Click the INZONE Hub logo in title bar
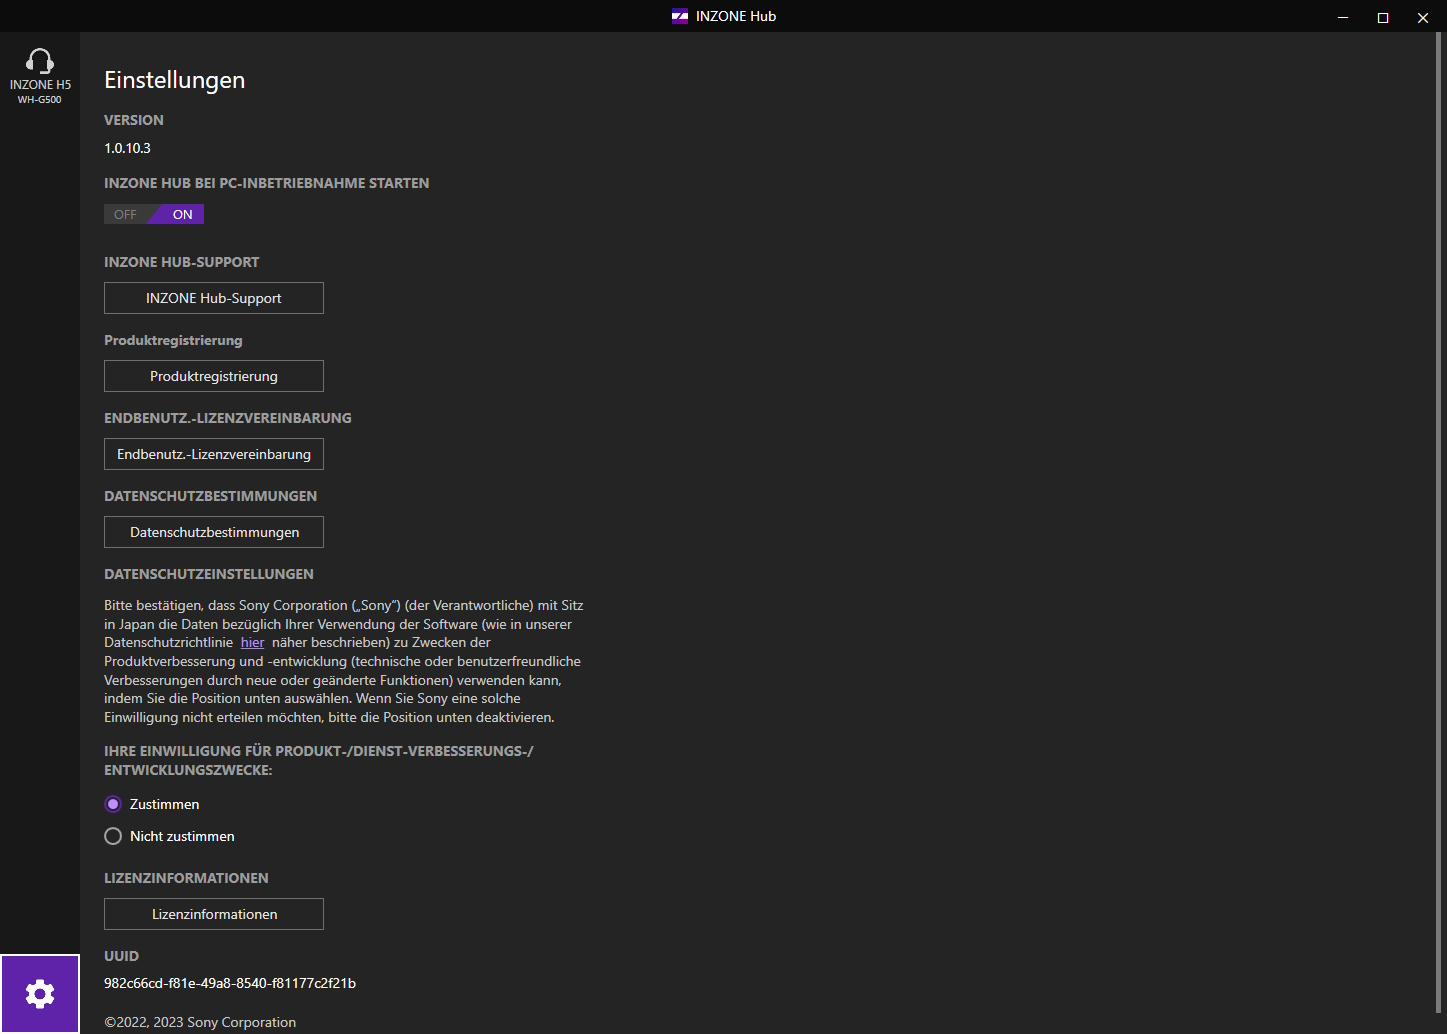This screenshot has width=1447, height=1034. 680,16
